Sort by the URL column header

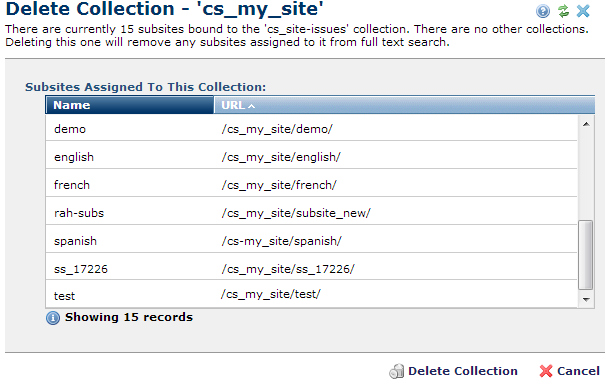click(404, 105)
